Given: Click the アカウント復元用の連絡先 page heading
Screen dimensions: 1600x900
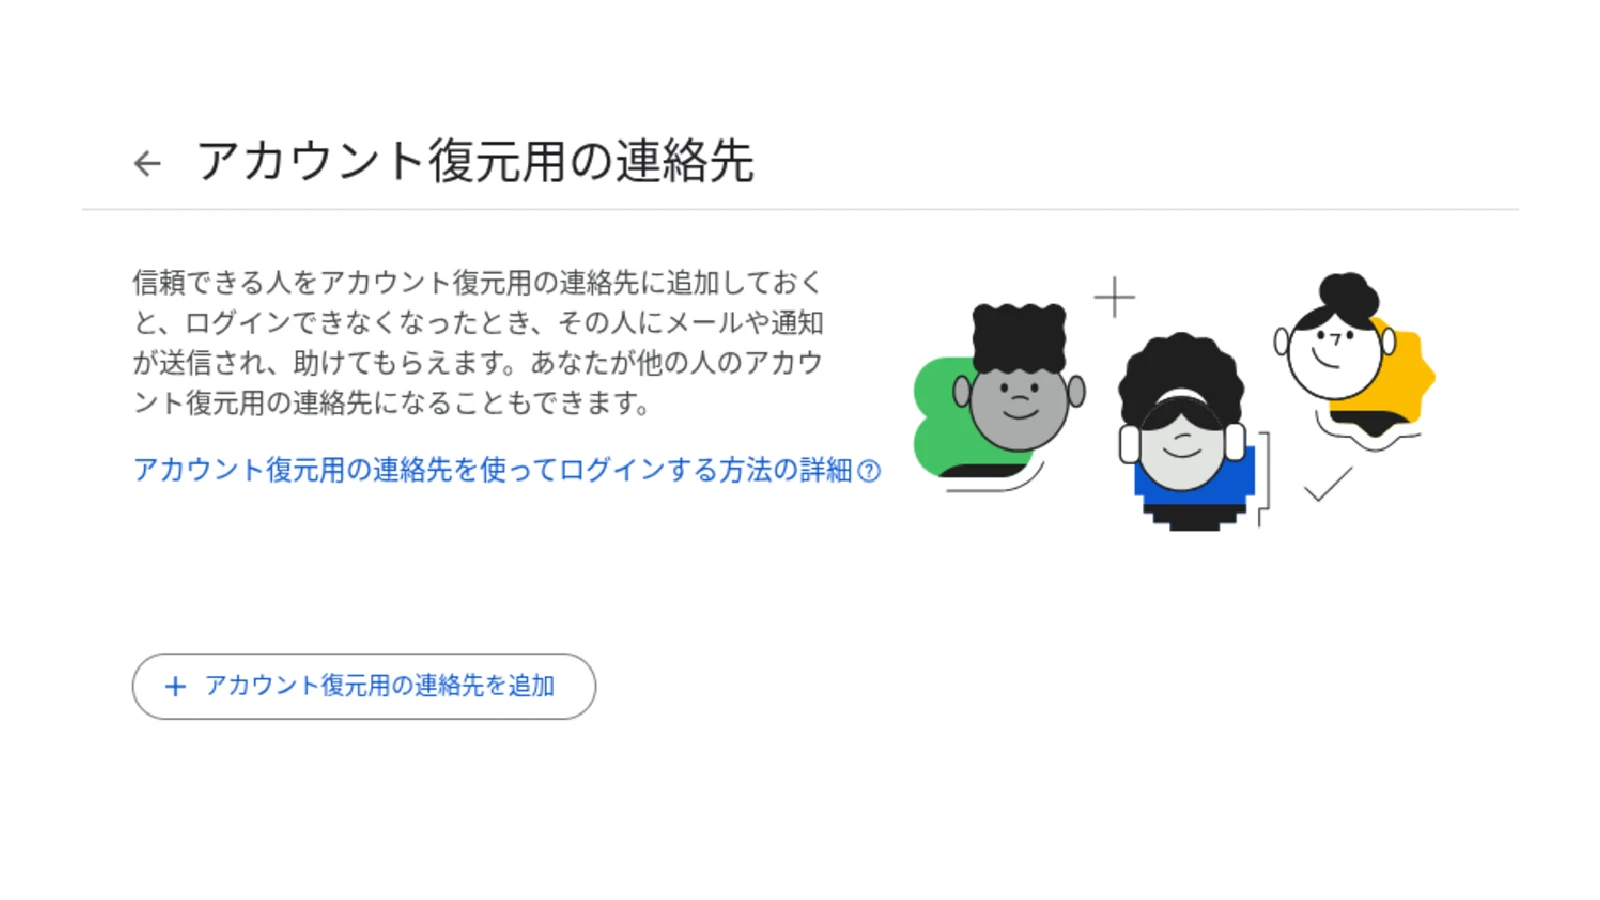Looking at the screenshot, I should (x=475, y=161).
